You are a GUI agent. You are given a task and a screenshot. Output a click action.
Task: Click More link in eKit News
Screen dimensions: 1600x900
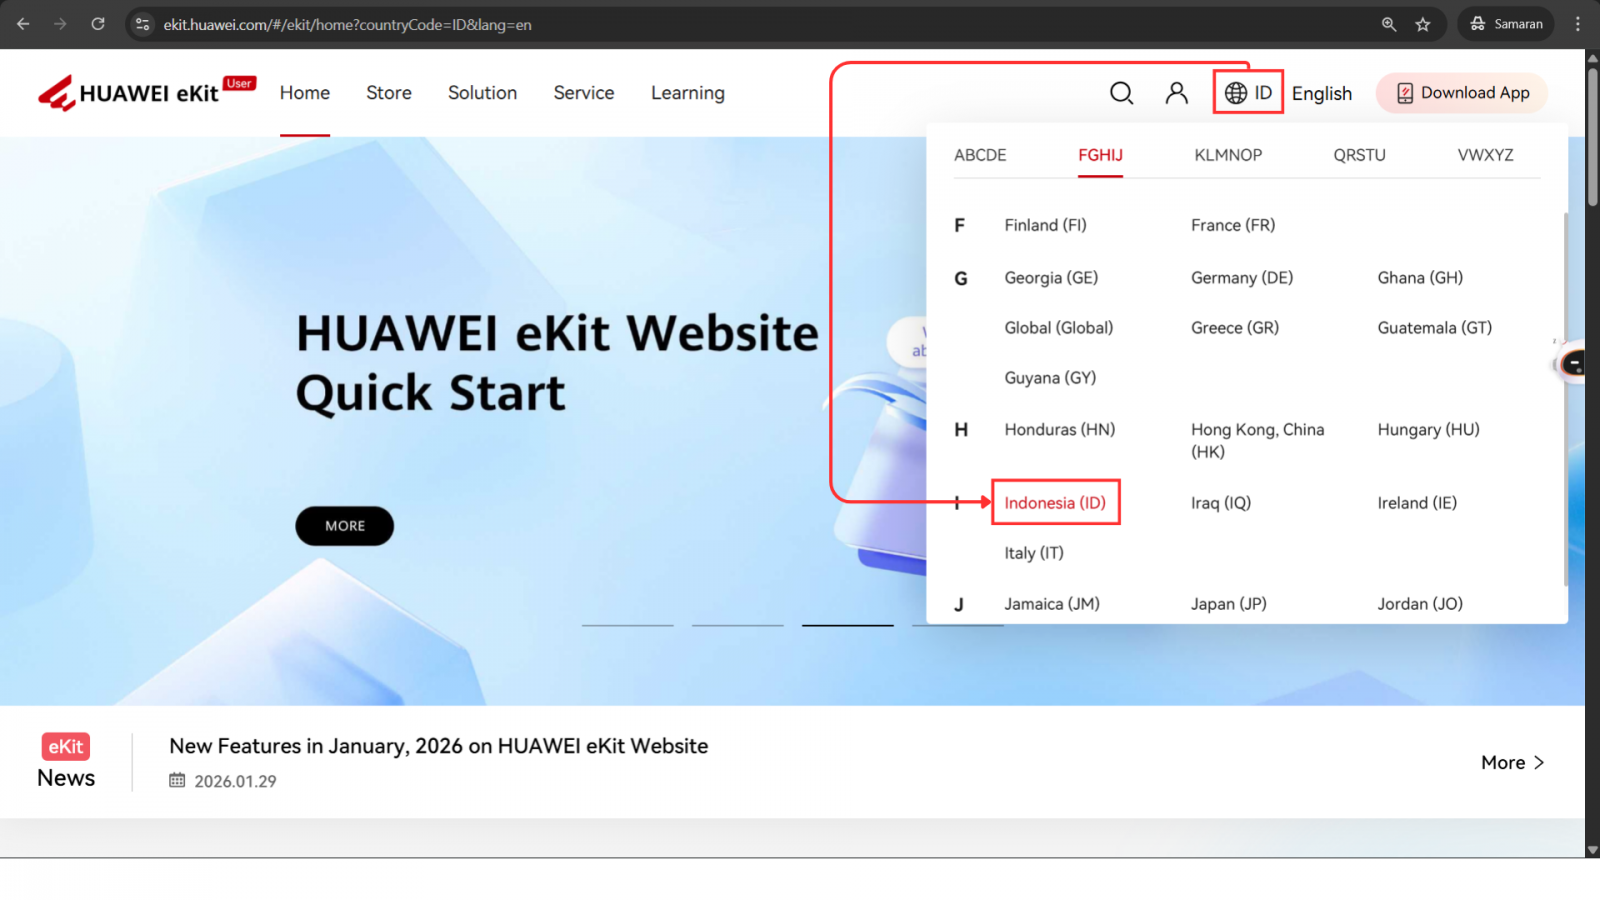pos(1512,762)
